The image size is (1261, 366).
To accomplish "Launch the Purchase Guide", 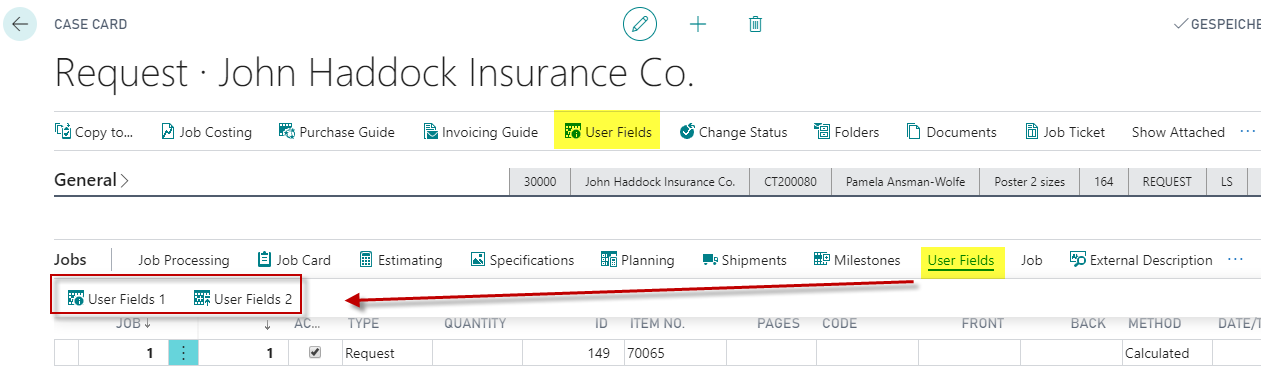I will pos(336,132).
